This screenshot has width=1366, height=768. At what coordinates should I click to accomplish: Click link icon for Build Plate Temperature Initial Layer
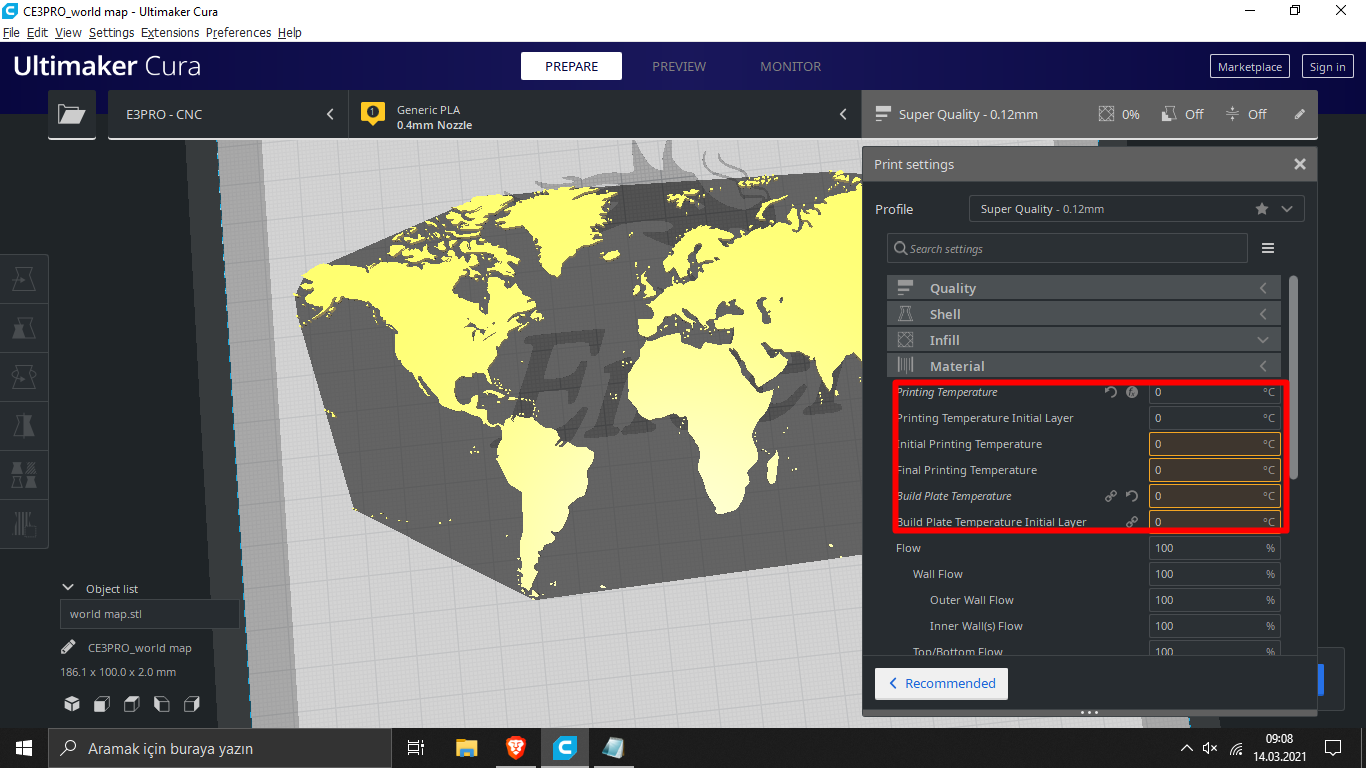tap(1132, 522)
